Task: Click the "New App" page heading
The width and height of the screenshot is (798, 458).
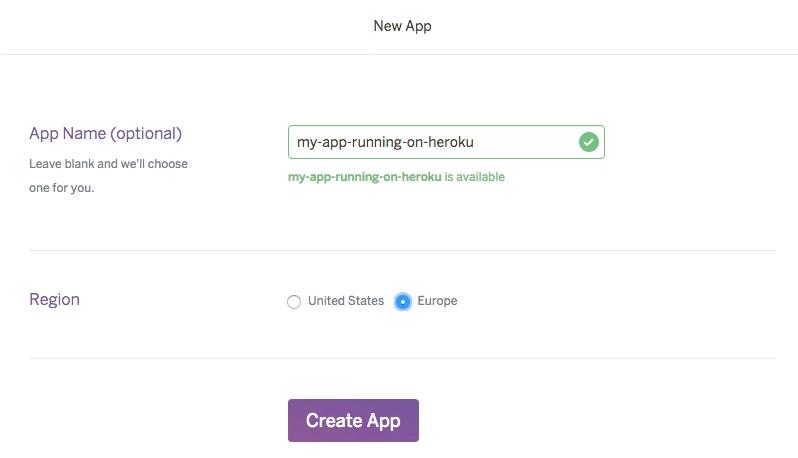Action: [402, 26]
